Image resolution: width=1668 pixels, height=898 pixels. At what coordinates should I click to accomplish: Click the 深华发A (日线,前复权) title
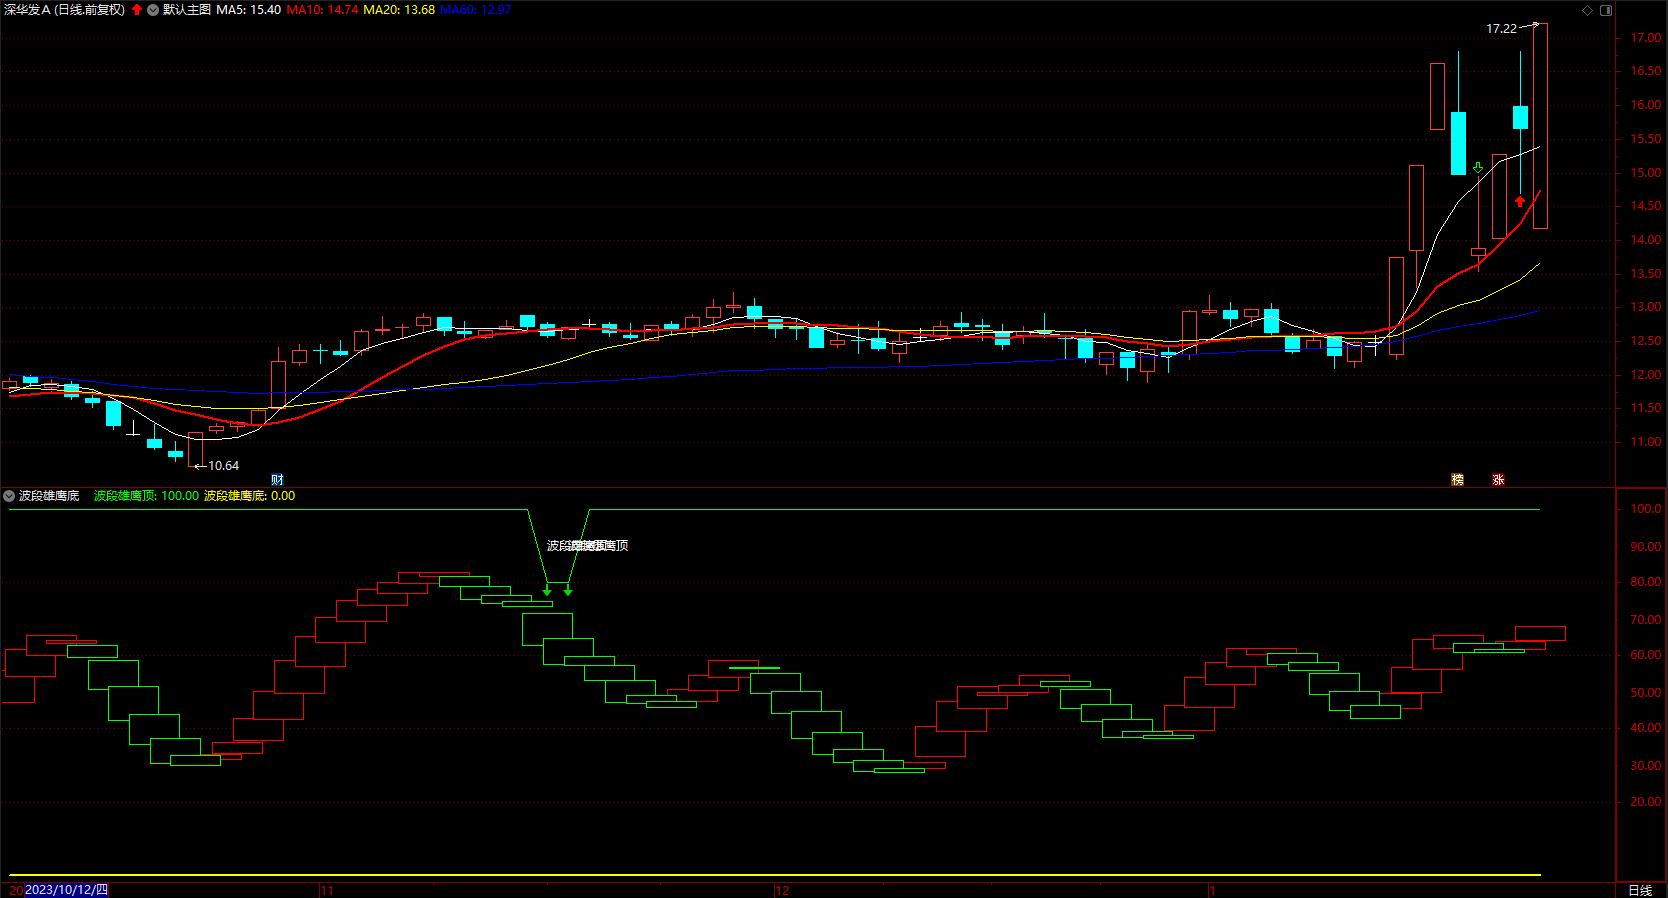(x=65, y=10)
